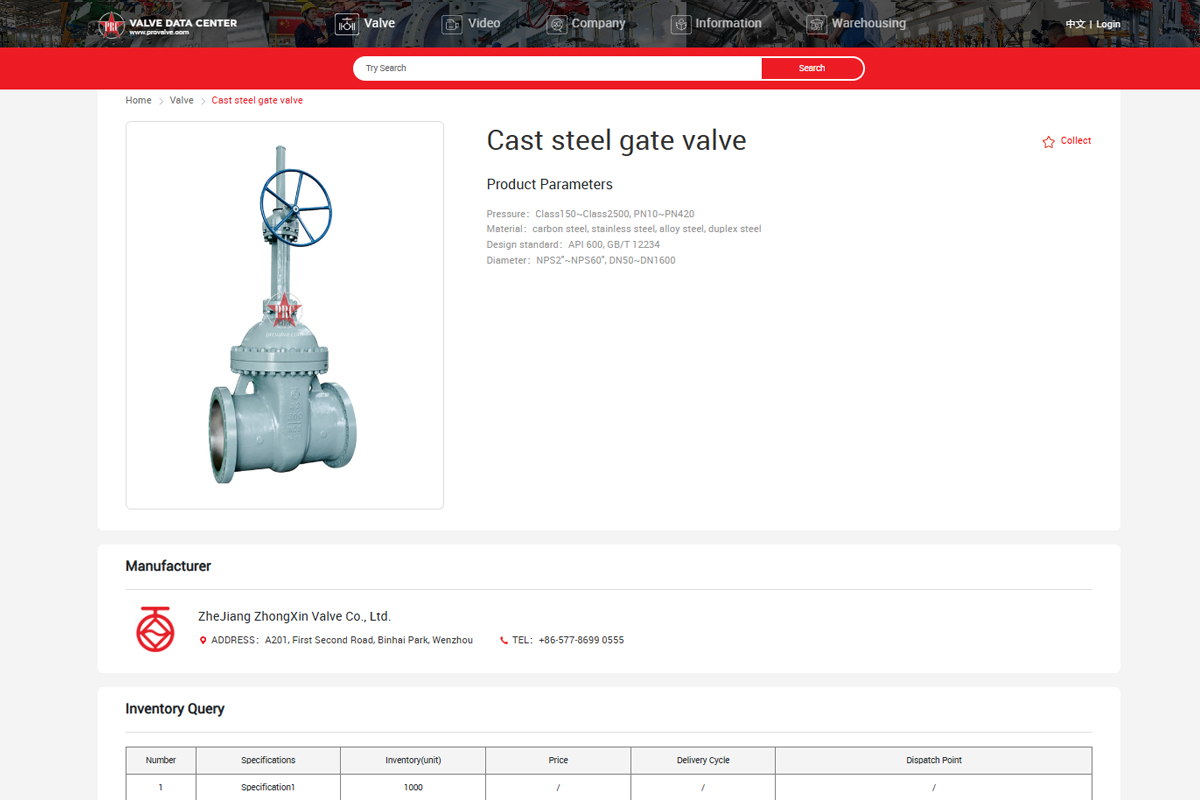Click the Video nav icon

(x=452, y=25)
